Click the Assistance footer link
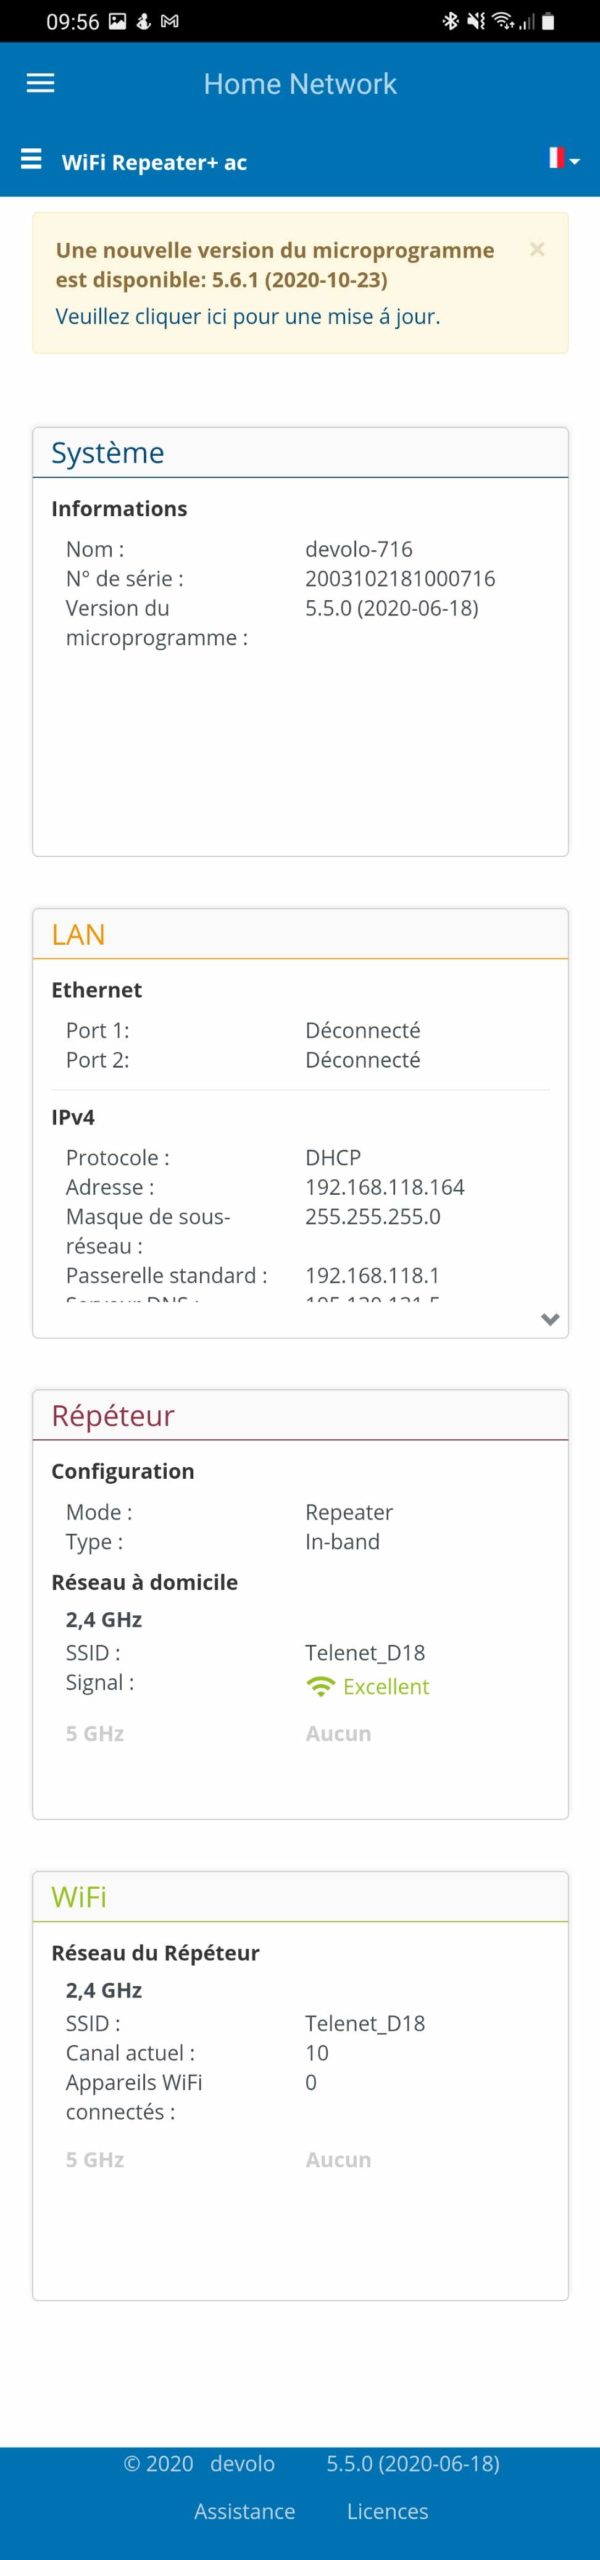 pyautogui.click(x=244, y=2511)
